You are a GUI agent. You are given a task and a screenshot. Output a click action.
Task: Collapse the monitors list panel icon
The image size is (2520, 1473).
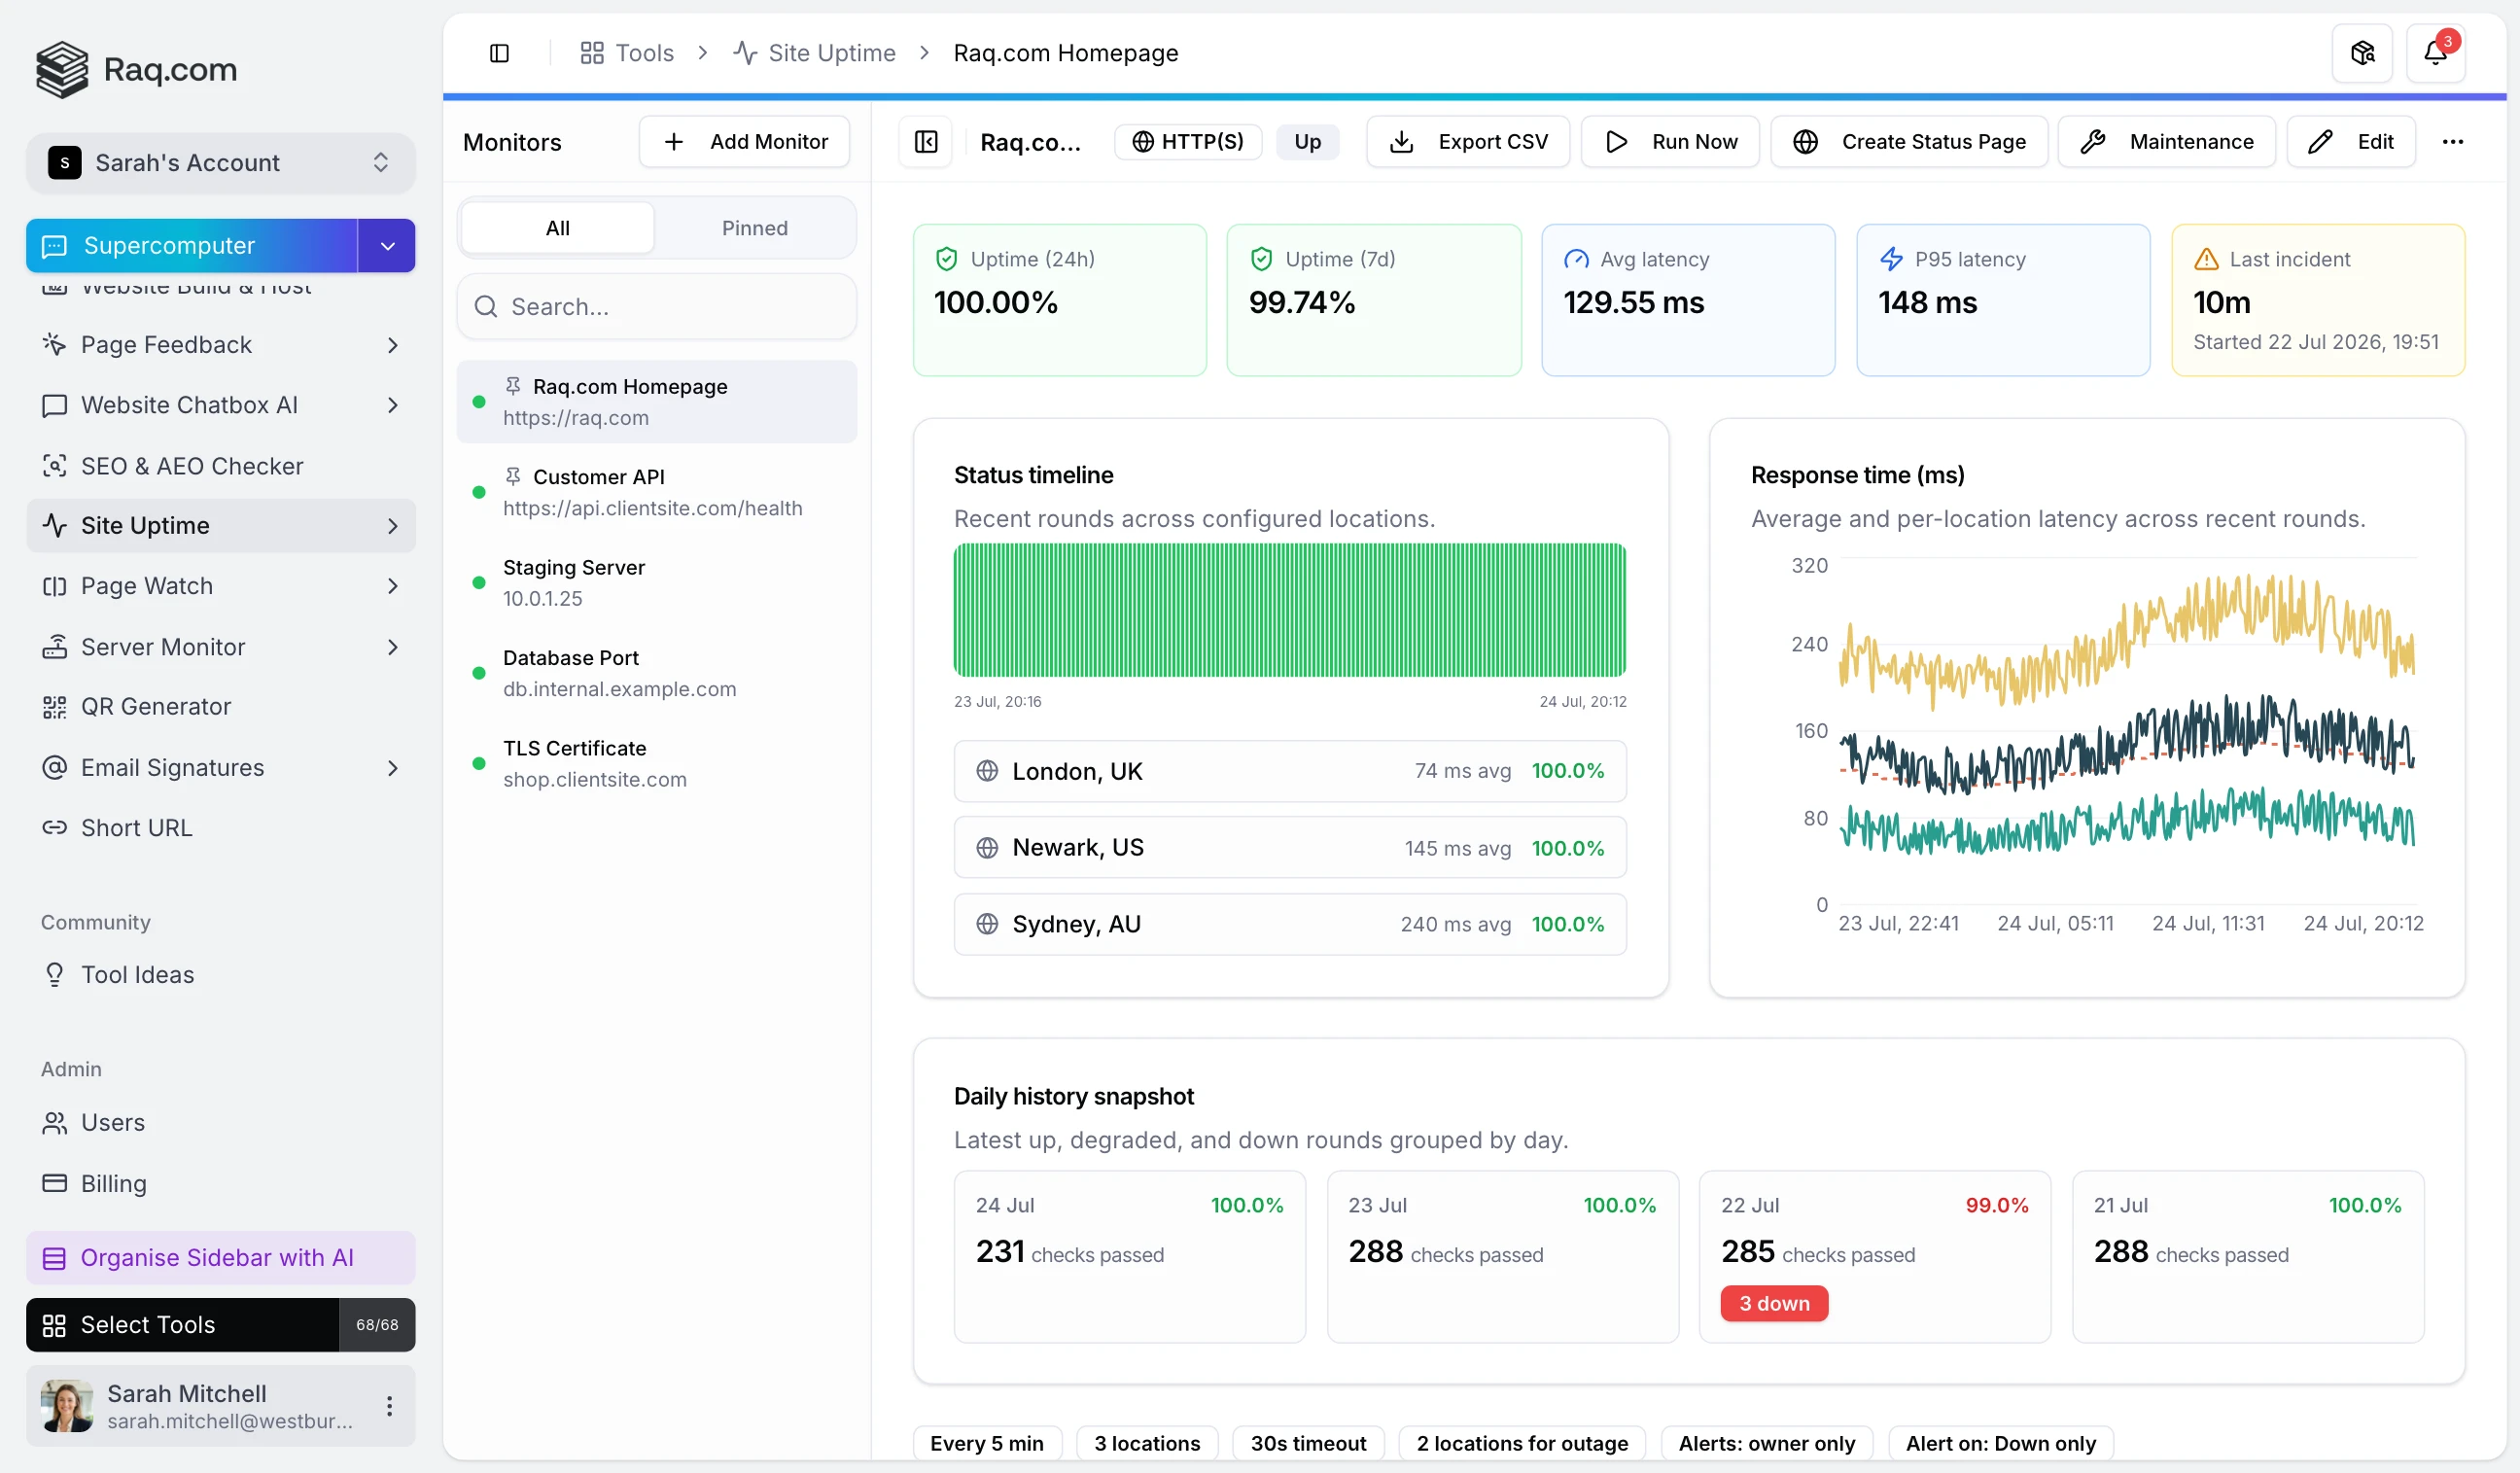926,142
